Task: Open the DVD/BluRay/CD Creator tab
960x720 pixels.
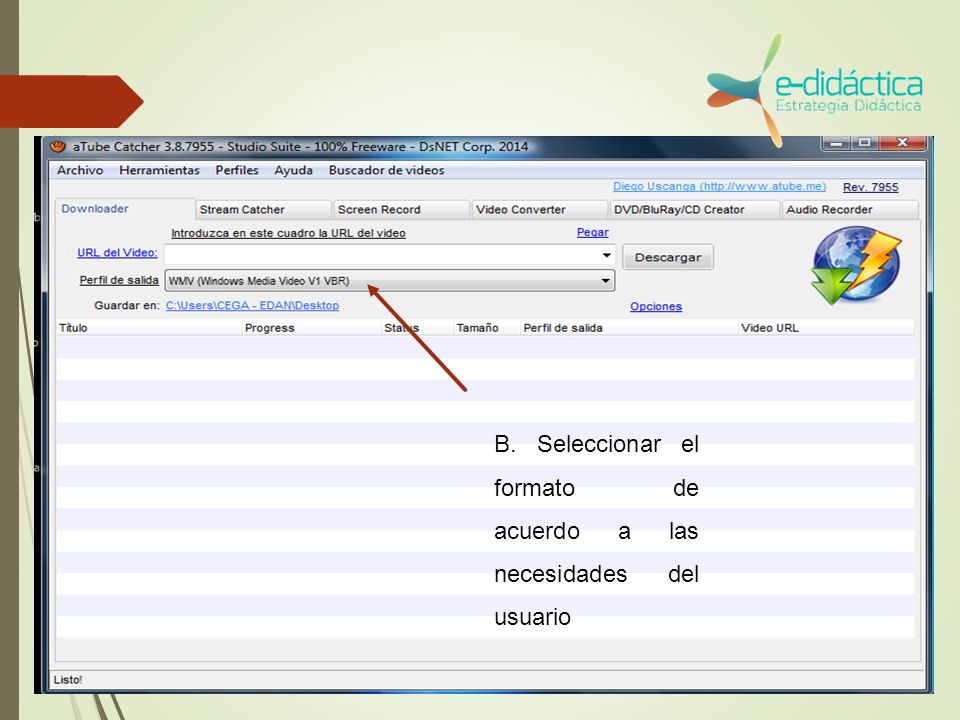Action: pyautogui.click(x=694, y=209)
